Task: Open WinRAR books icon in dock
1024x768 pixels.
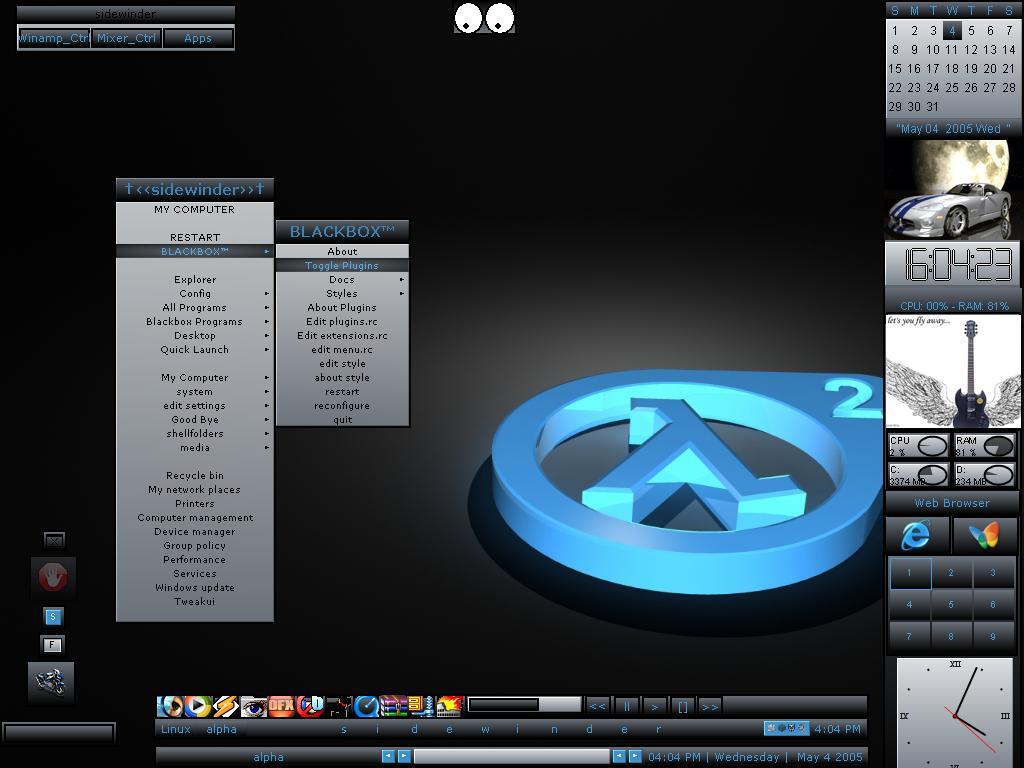Action: 393,706
